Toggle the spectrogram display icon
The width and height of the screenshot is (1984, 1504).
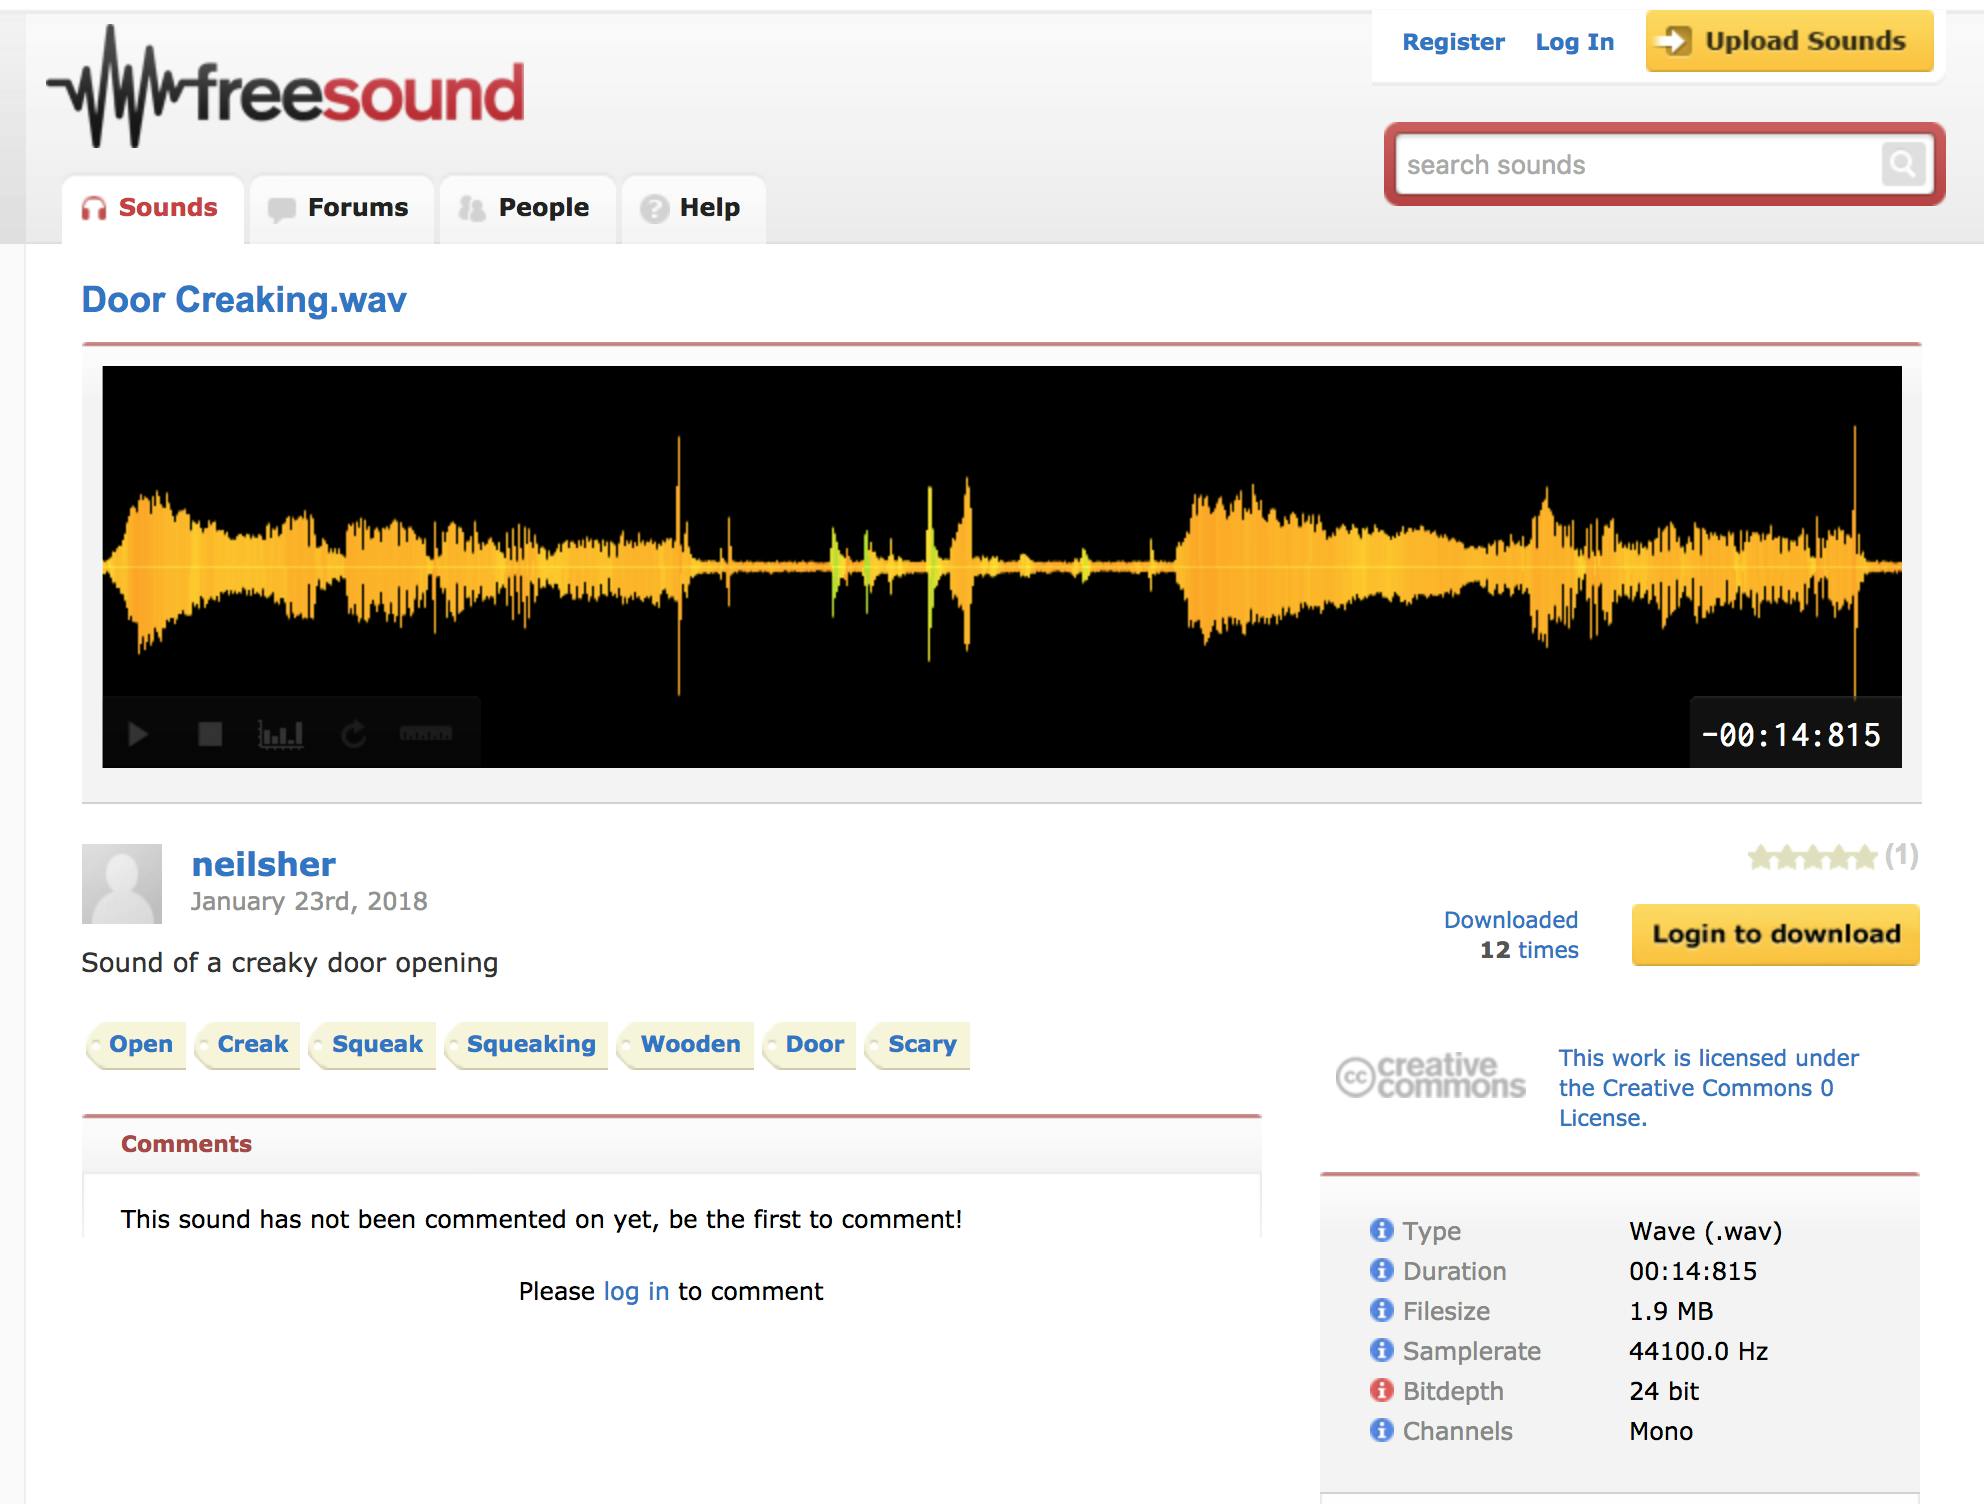pos(280,735)
